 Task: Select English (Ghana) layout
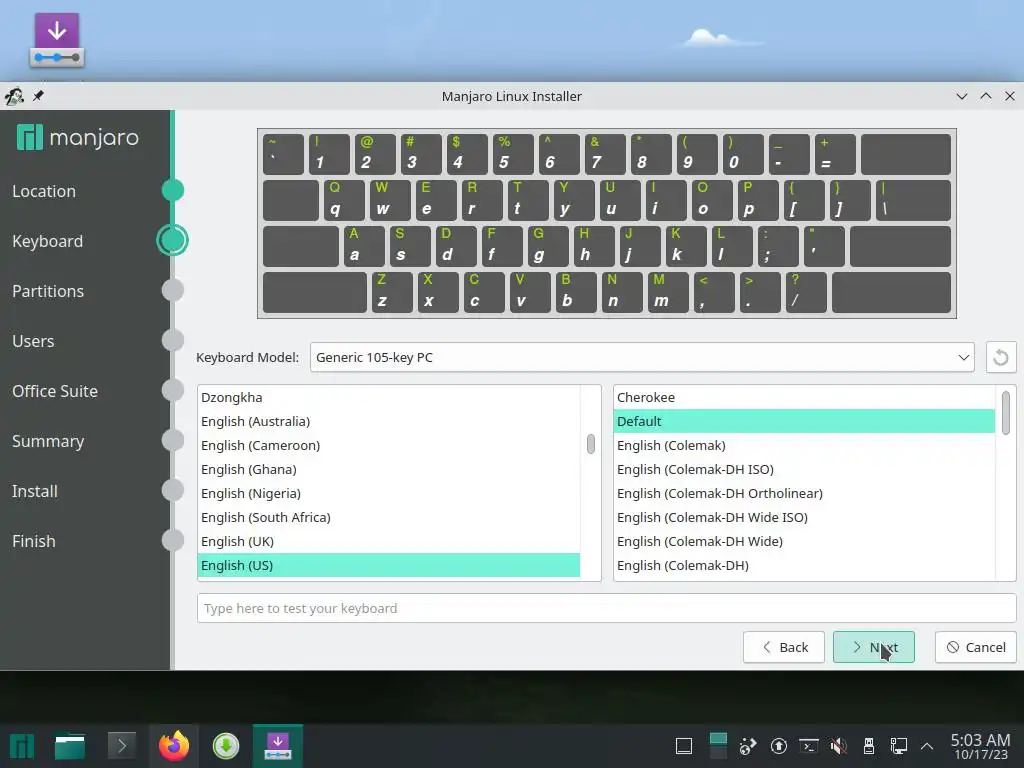tap(389, 470)
